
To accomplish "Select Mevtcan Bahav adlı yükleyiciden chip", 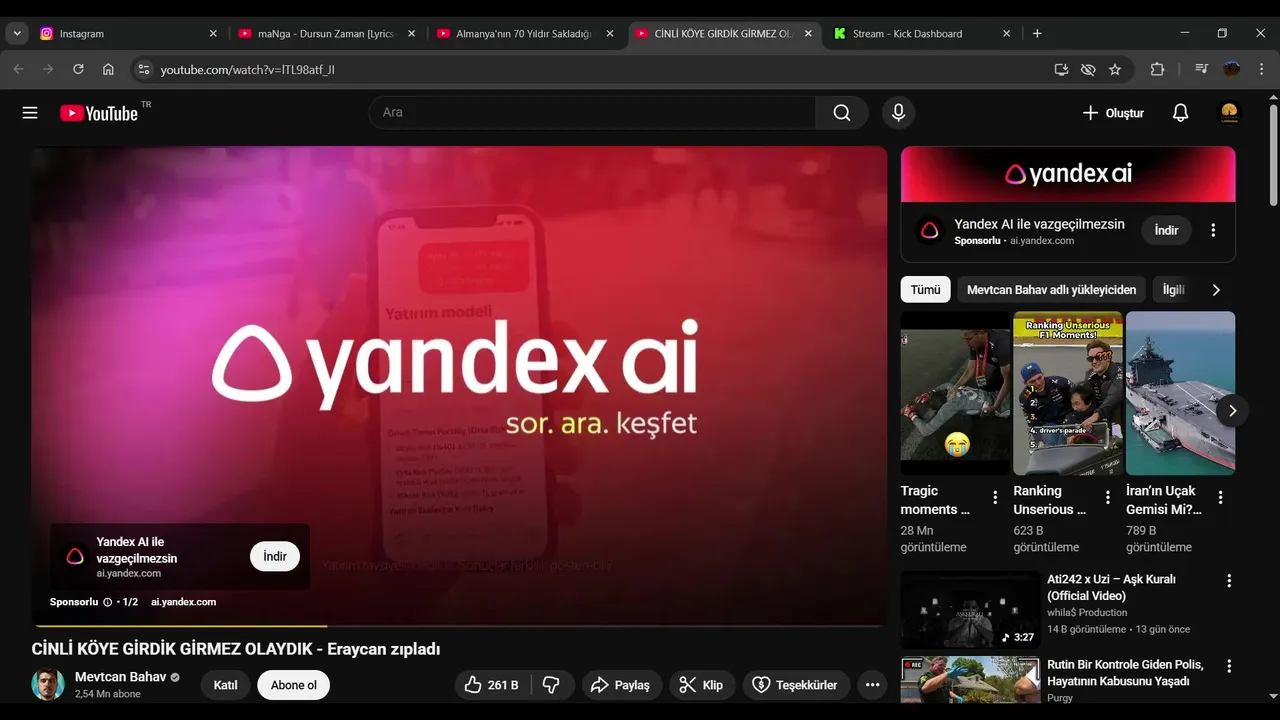I will click(x=1051, y=290).
